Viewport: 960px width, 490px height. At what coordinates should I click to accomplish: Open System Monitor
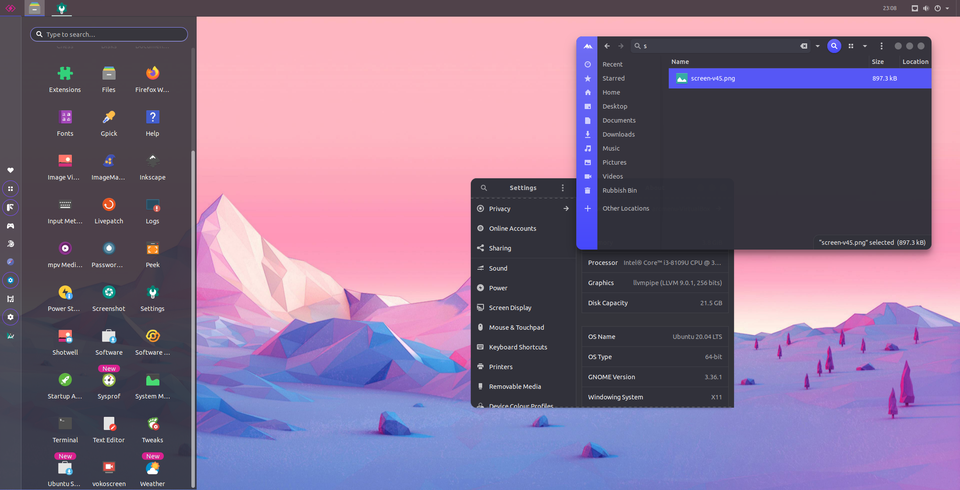(152, 386)
